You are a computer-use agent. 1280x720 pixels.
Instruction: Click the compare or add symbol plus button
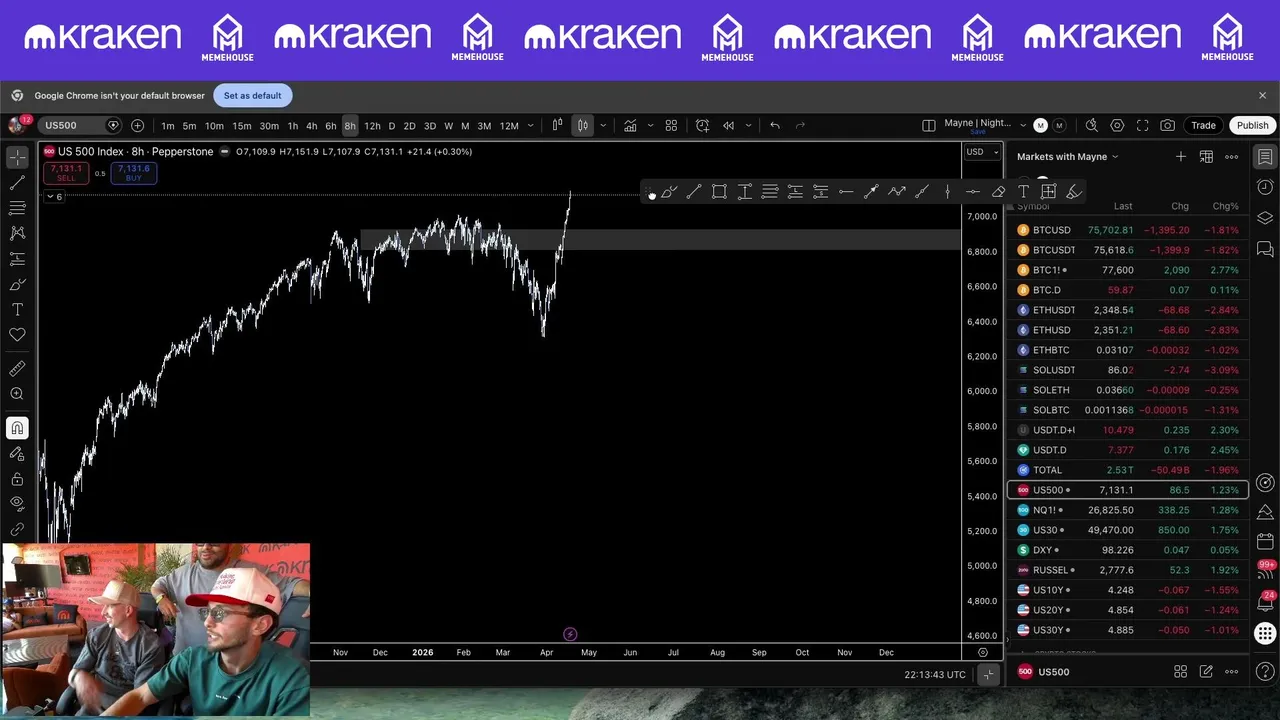coord(137,126)
